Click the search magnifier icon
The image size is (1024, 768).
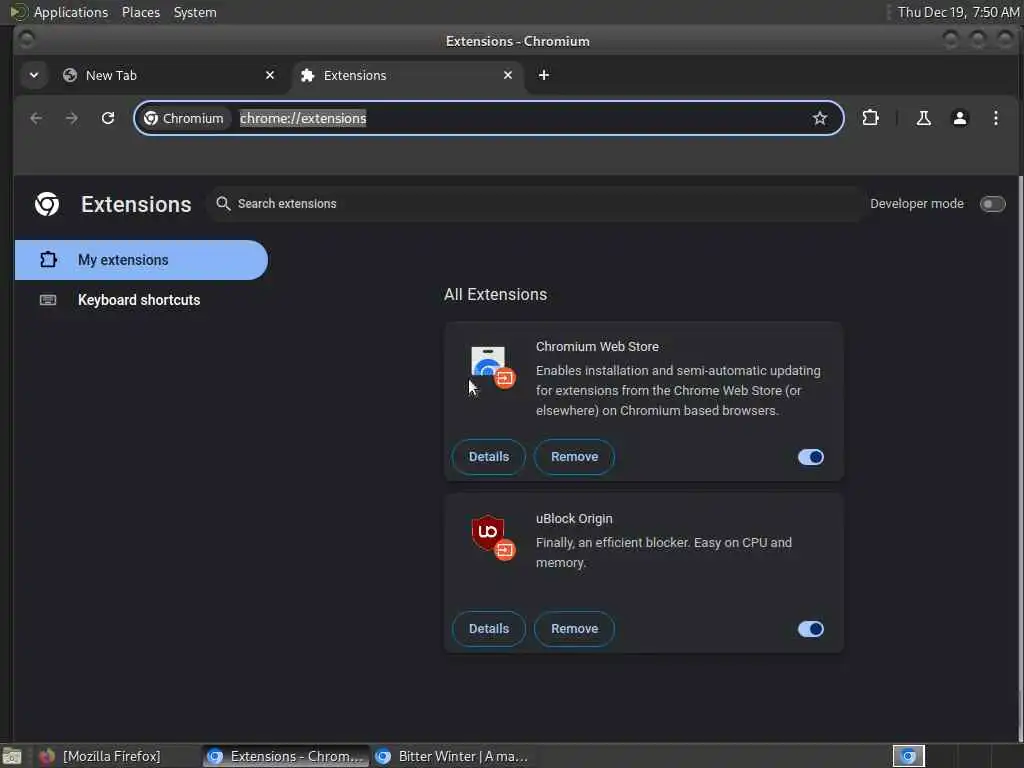click(x=223, y=204)
